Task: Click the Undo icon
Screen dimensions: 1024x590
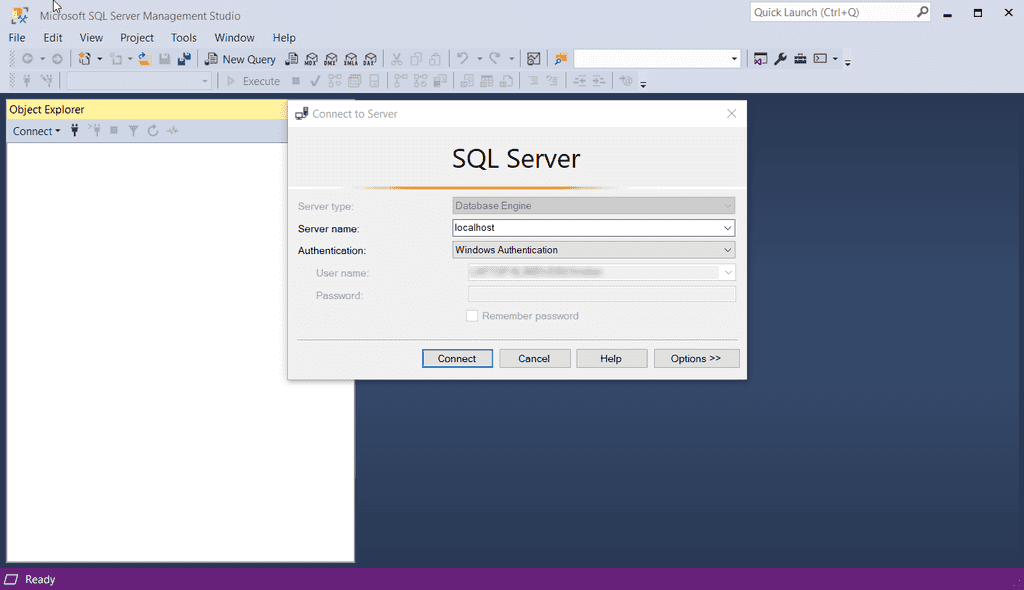Action: point(463,59)
